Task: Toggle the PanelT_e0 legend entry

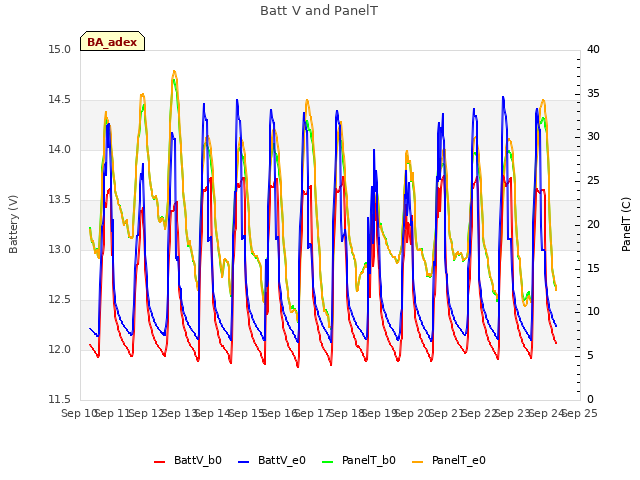Action: click(449, 460)
